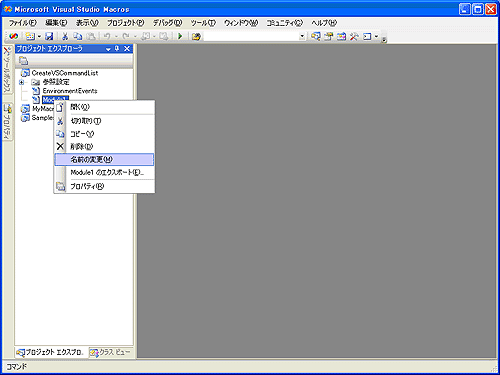Open the Add New Item dropdown arrow

tap(39, 36)
